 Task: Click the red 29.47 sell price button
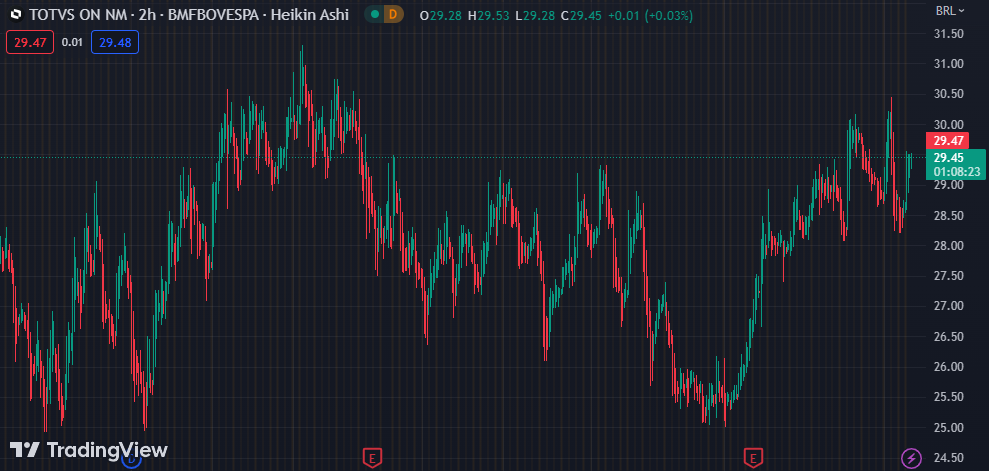point(30,42)
